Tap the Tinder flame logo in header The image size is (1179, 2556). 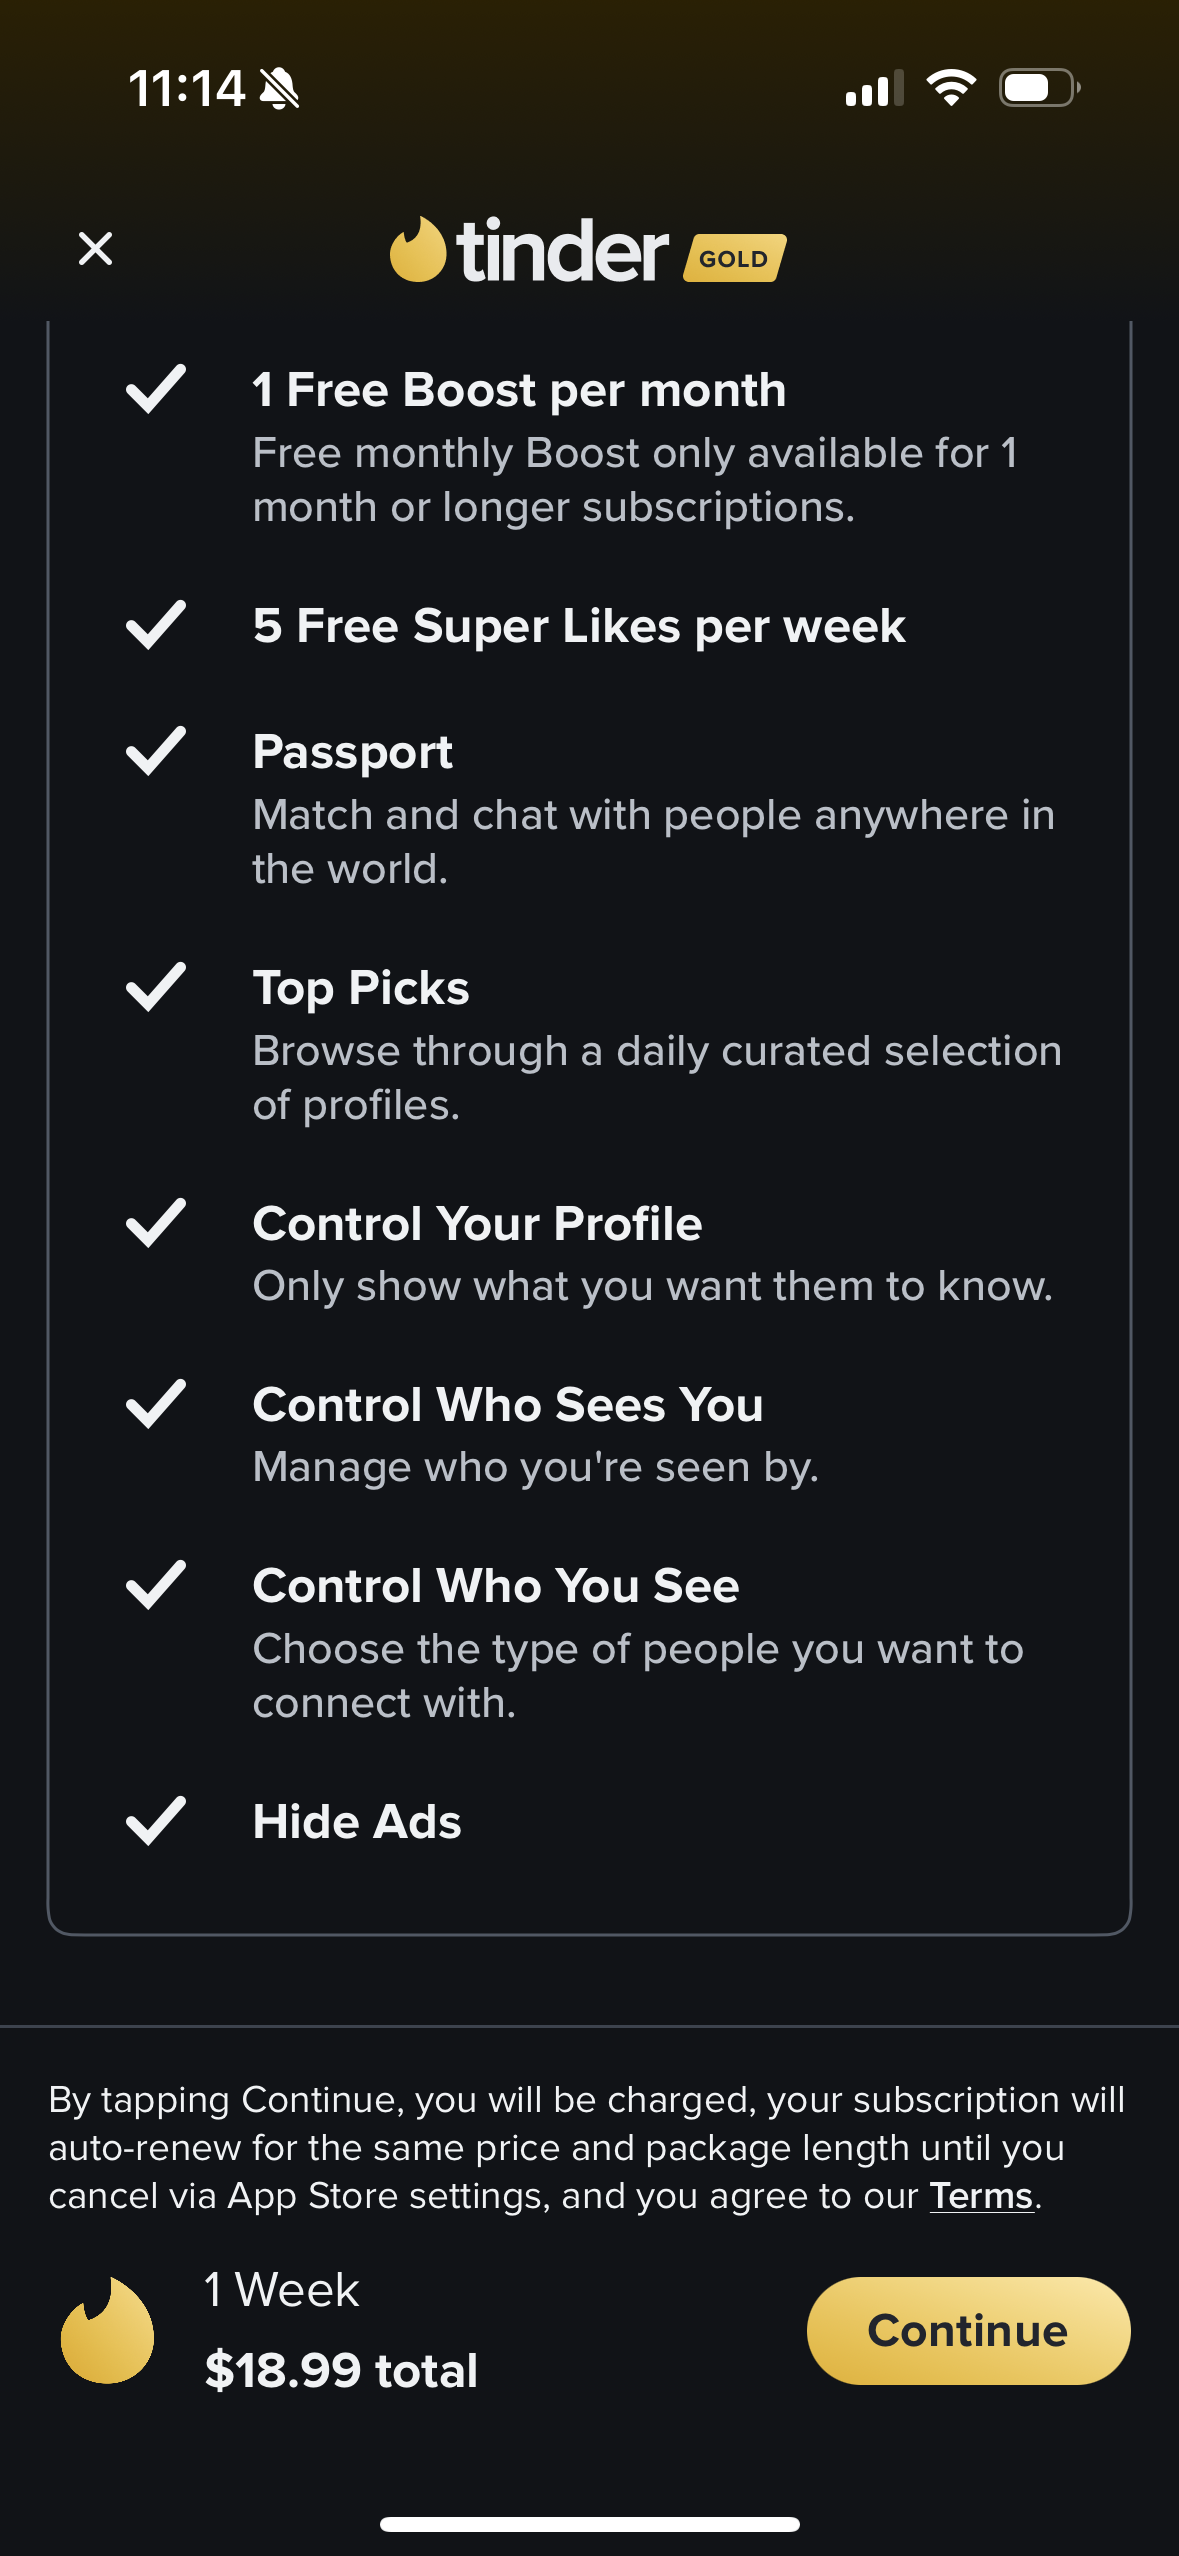coord(418,250)
